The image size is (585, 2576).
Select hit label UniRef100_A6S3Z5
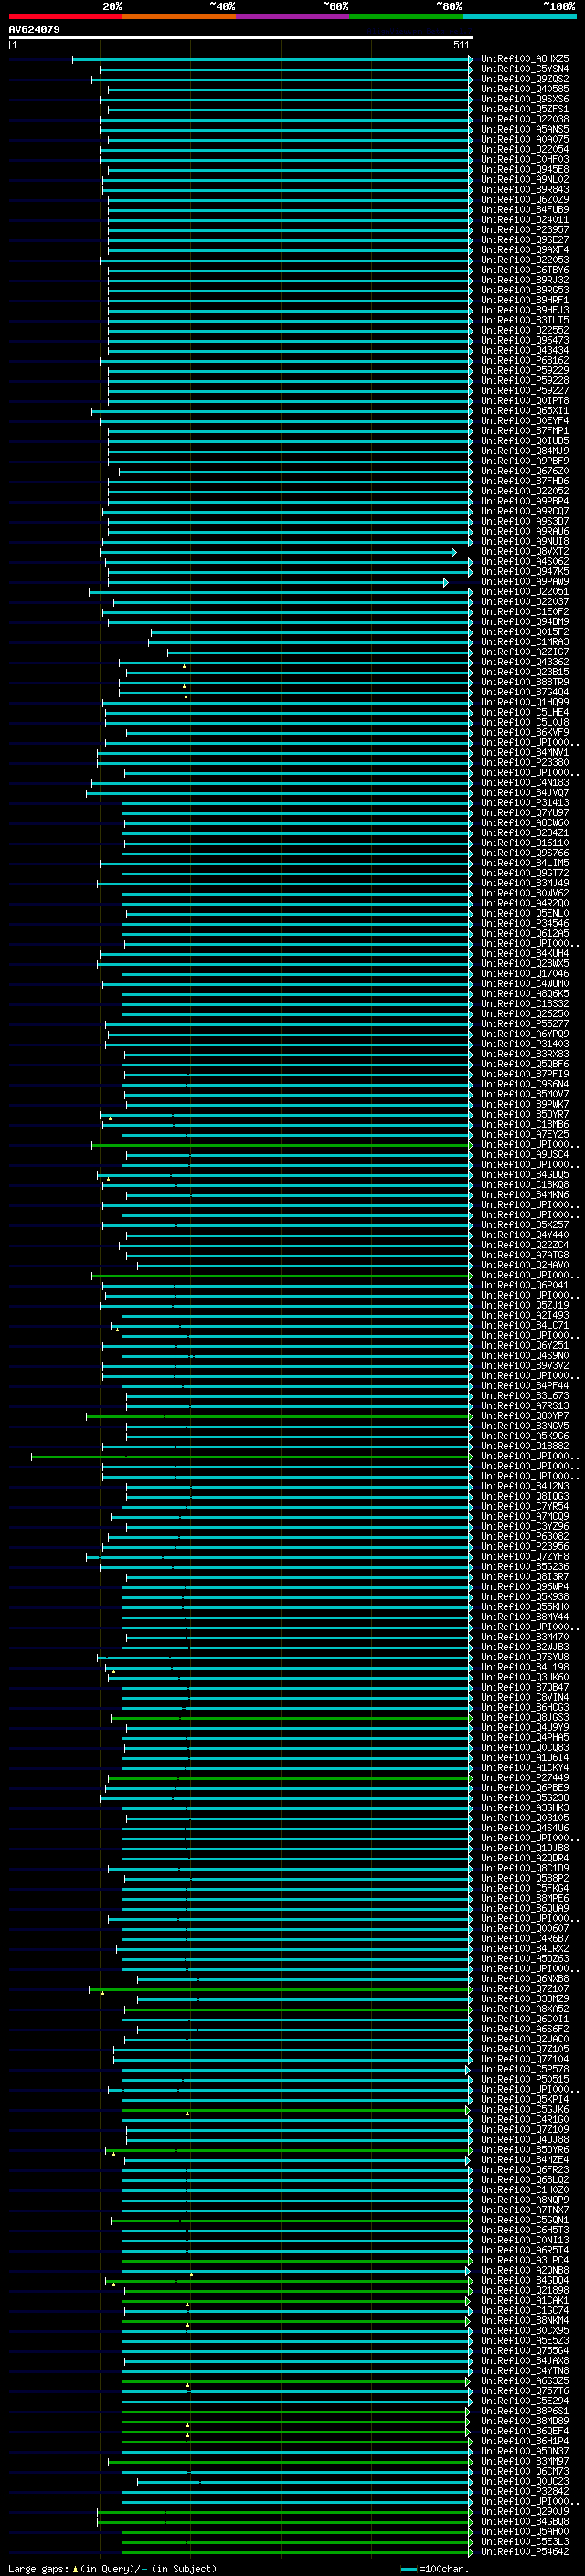[525, 2381]
